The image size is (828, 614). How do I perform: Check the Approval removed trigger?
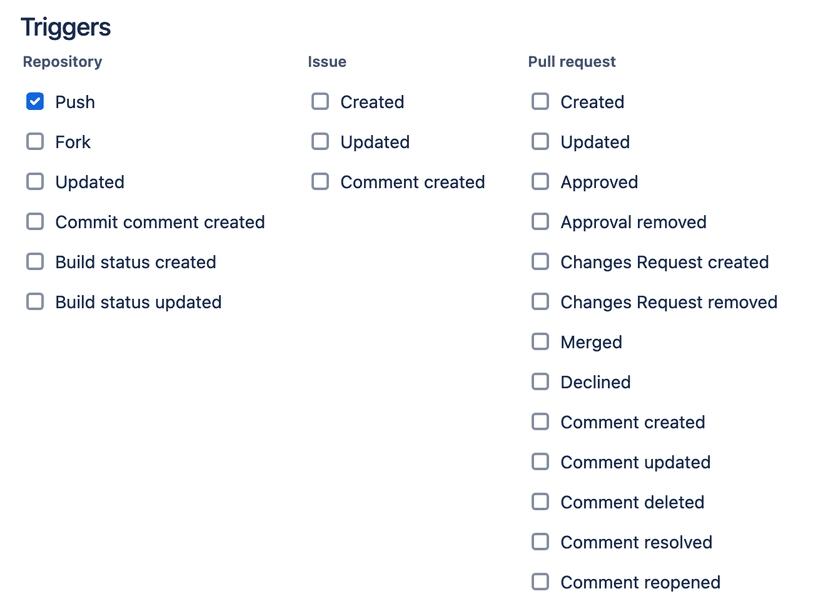tap(540, 221)
